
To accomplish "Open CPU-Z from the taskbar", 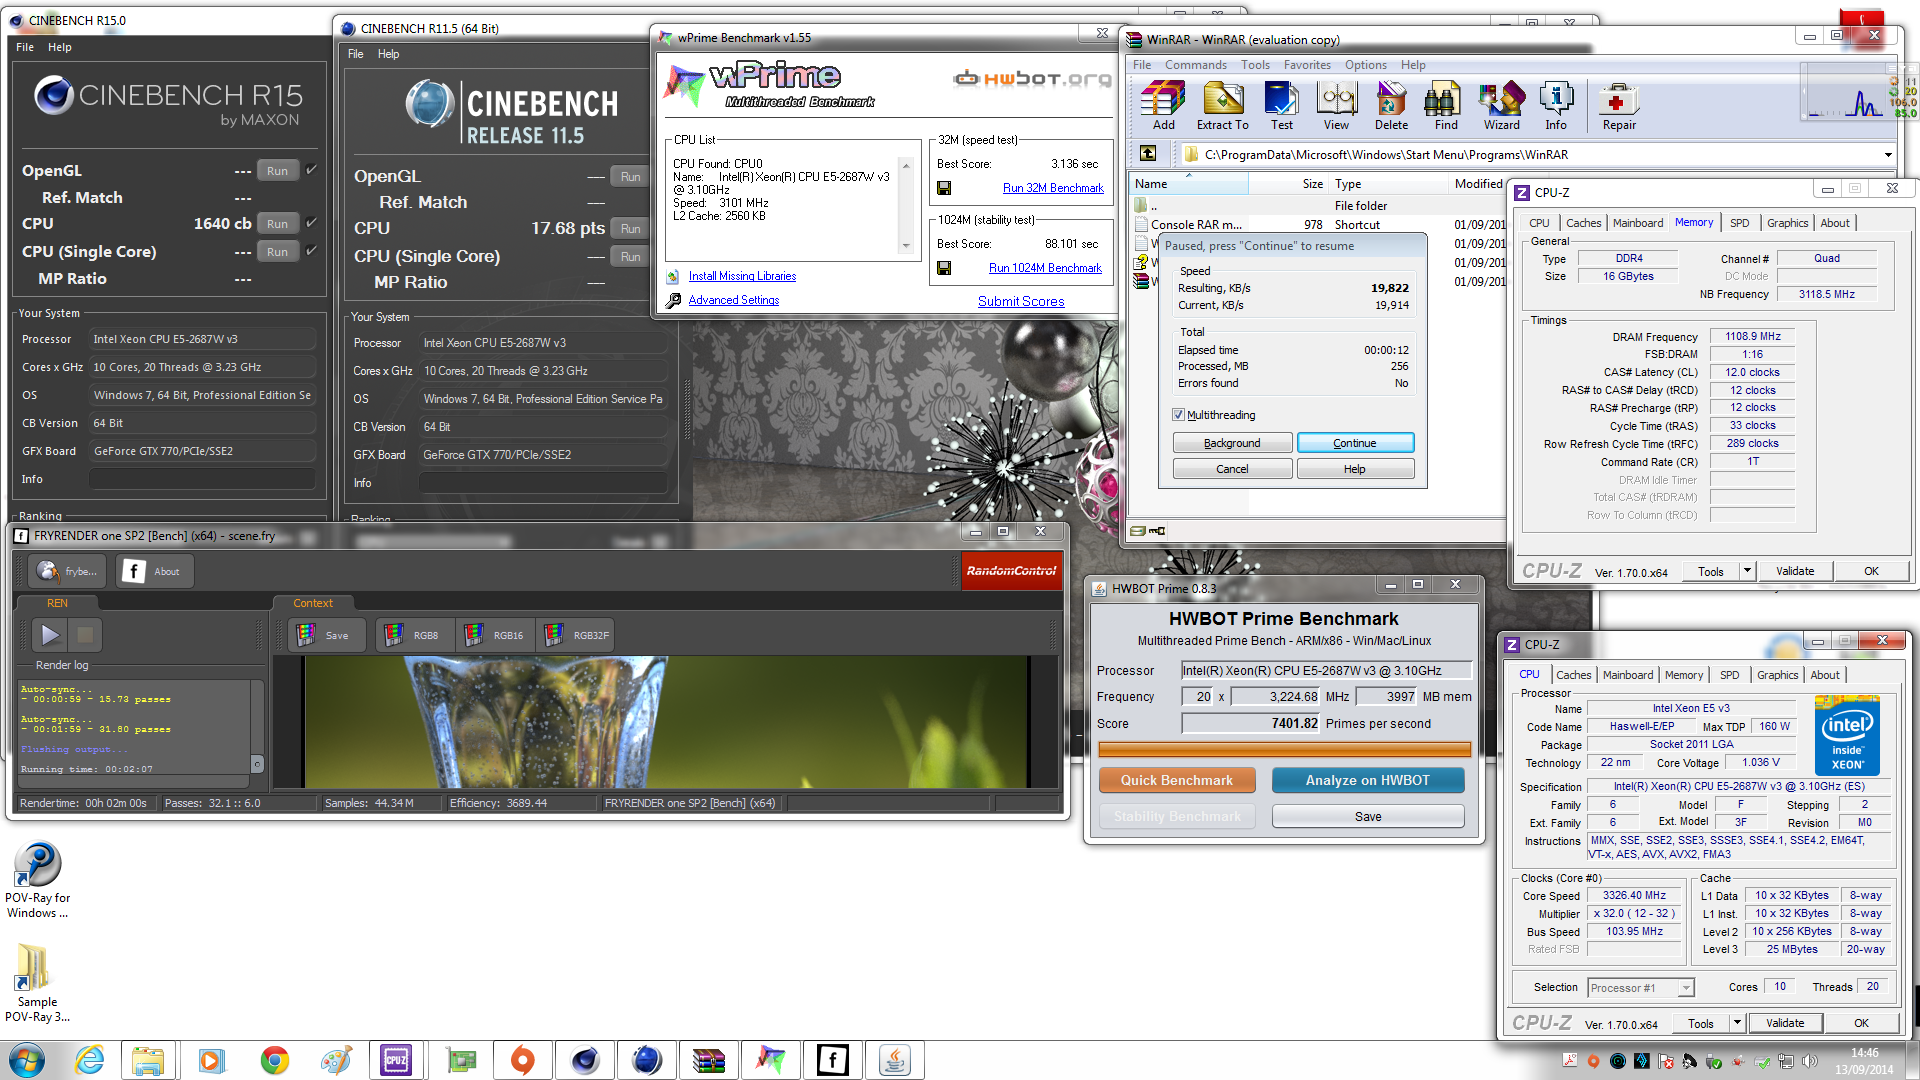I will (x=396, y=1060).
